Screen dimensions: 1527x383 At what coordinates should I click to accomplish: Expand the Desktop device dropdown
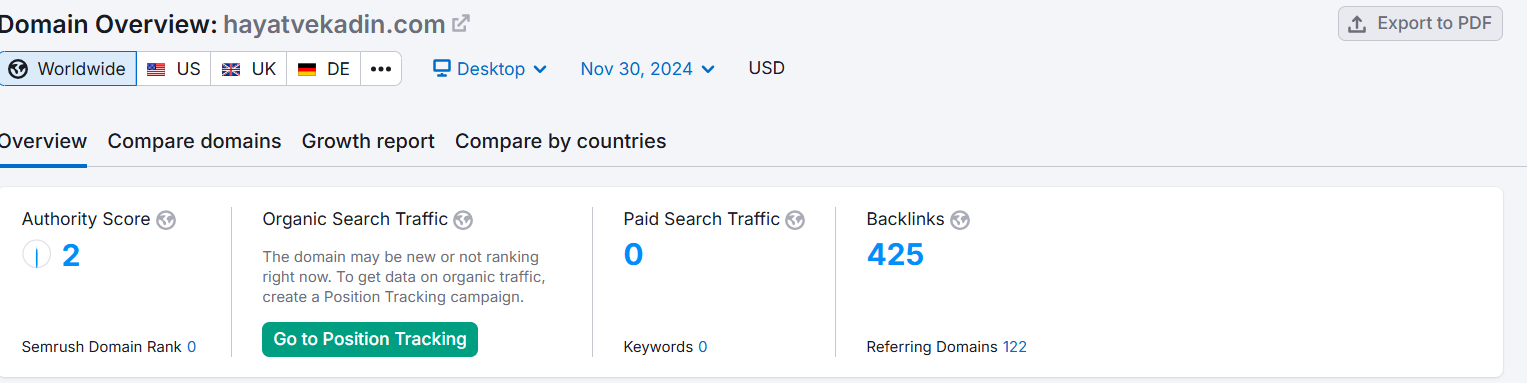tap(490, 69)
